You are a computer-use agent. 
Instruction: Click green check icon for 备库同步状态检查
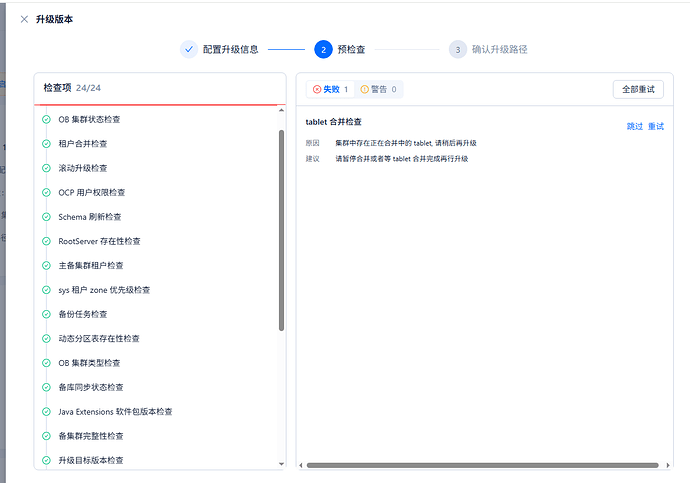46,387
